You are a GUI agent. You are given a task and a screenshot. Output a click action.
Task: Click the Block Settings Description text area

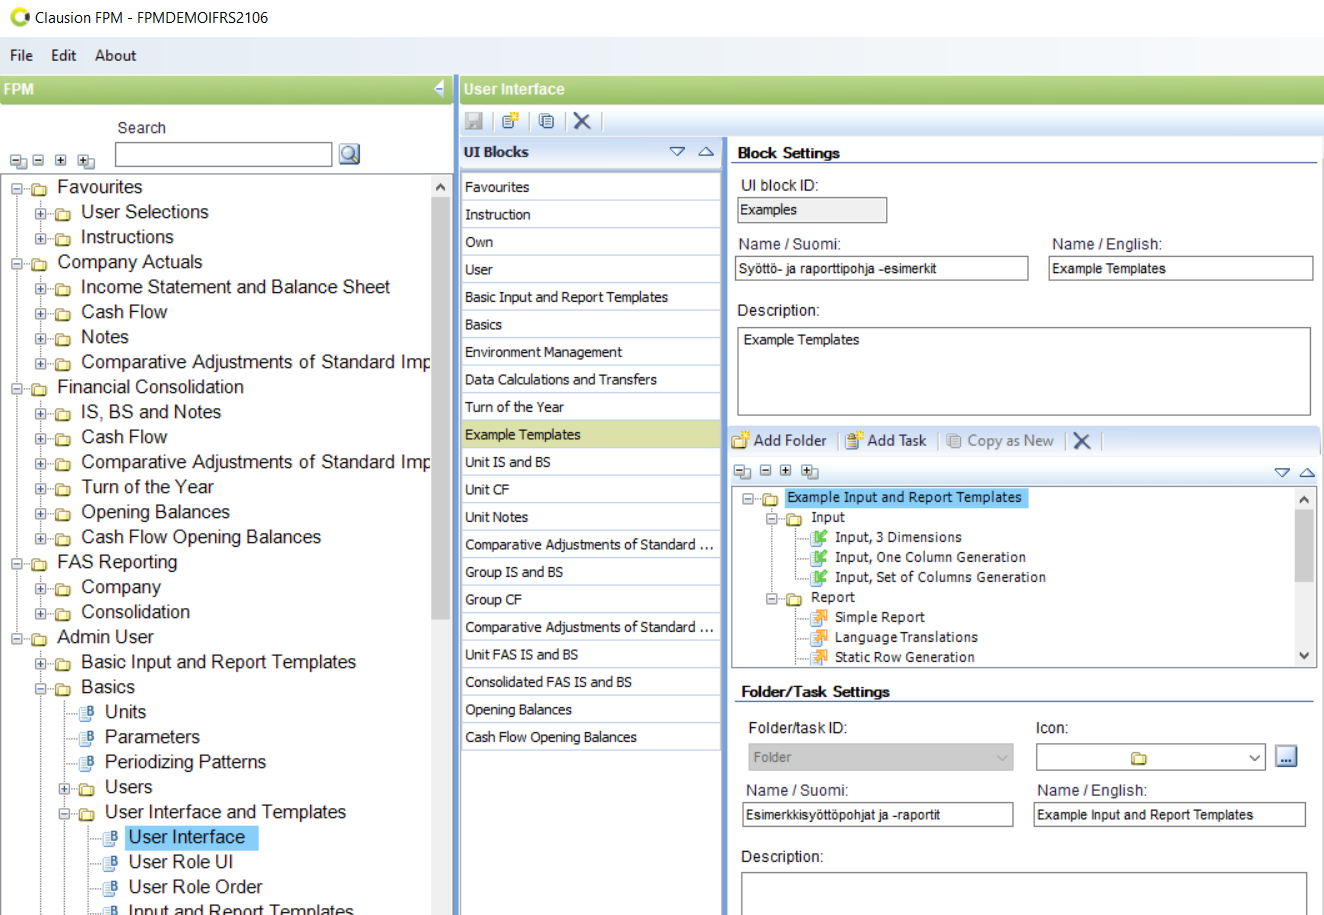(x=1024, y=371)
